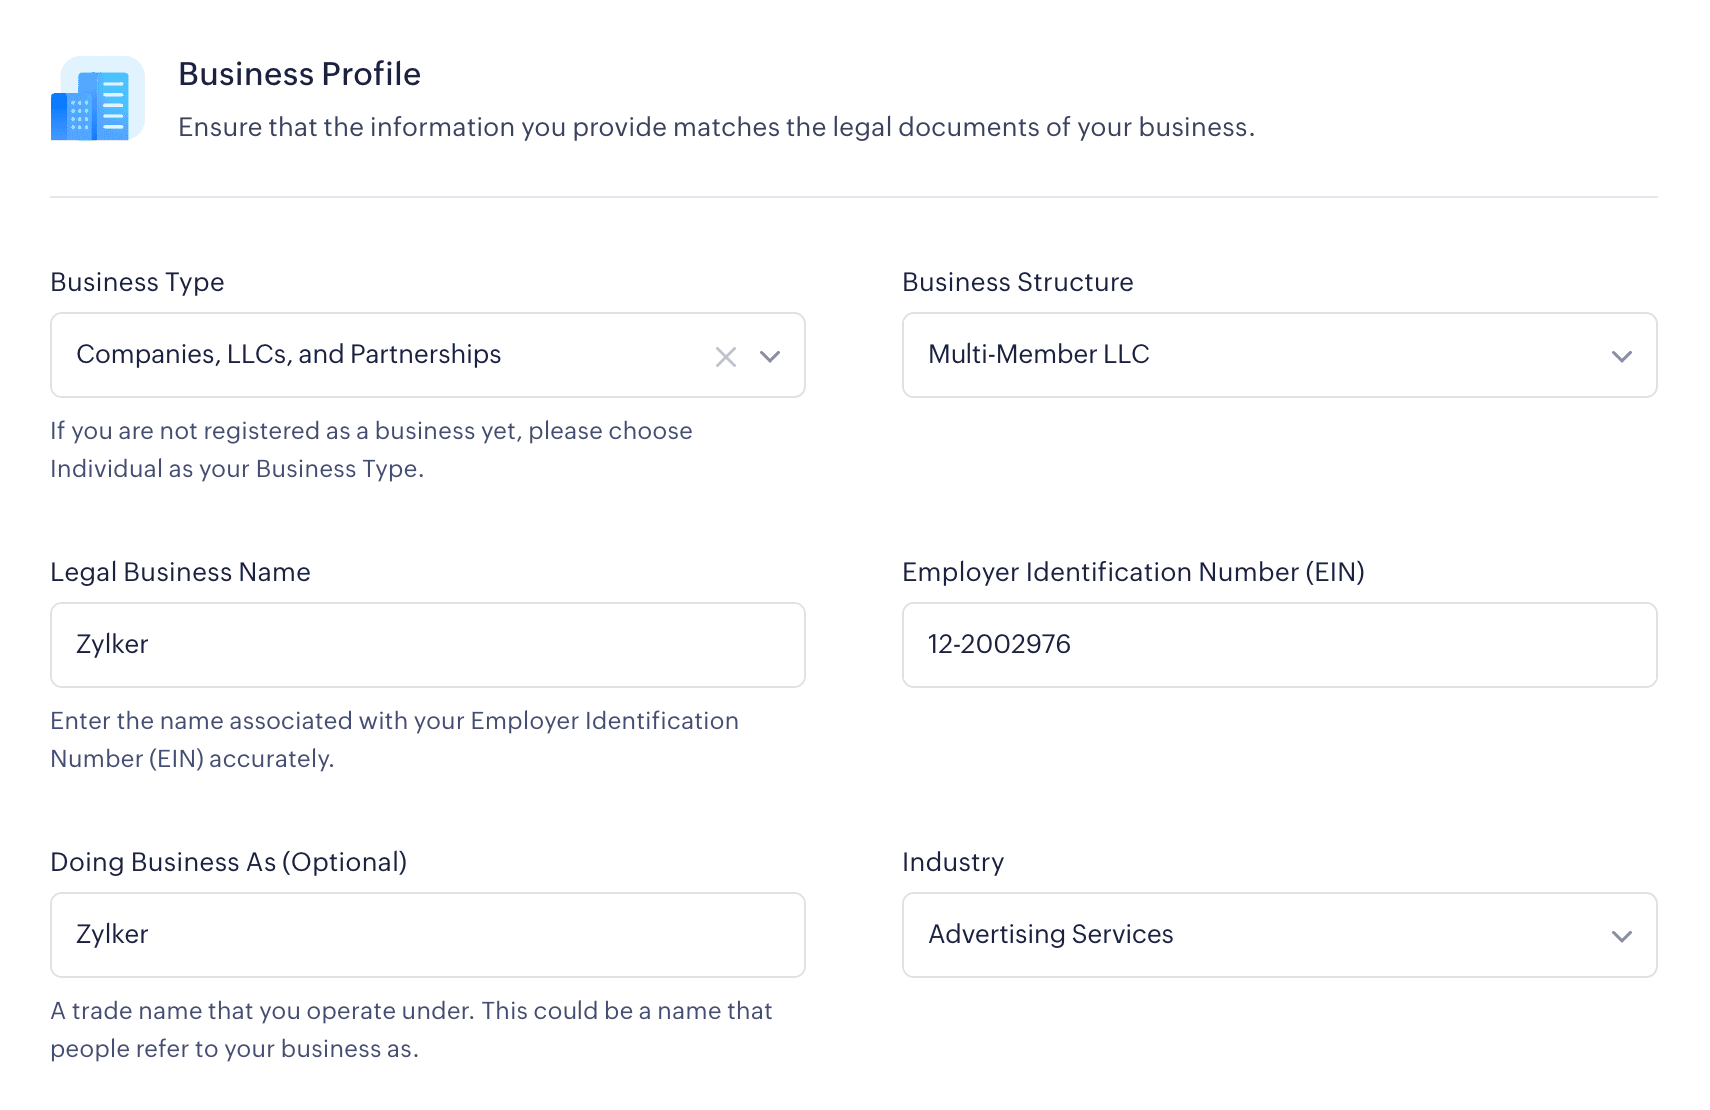
Task: Click the trade name helper text
Action: (411, 1030)
